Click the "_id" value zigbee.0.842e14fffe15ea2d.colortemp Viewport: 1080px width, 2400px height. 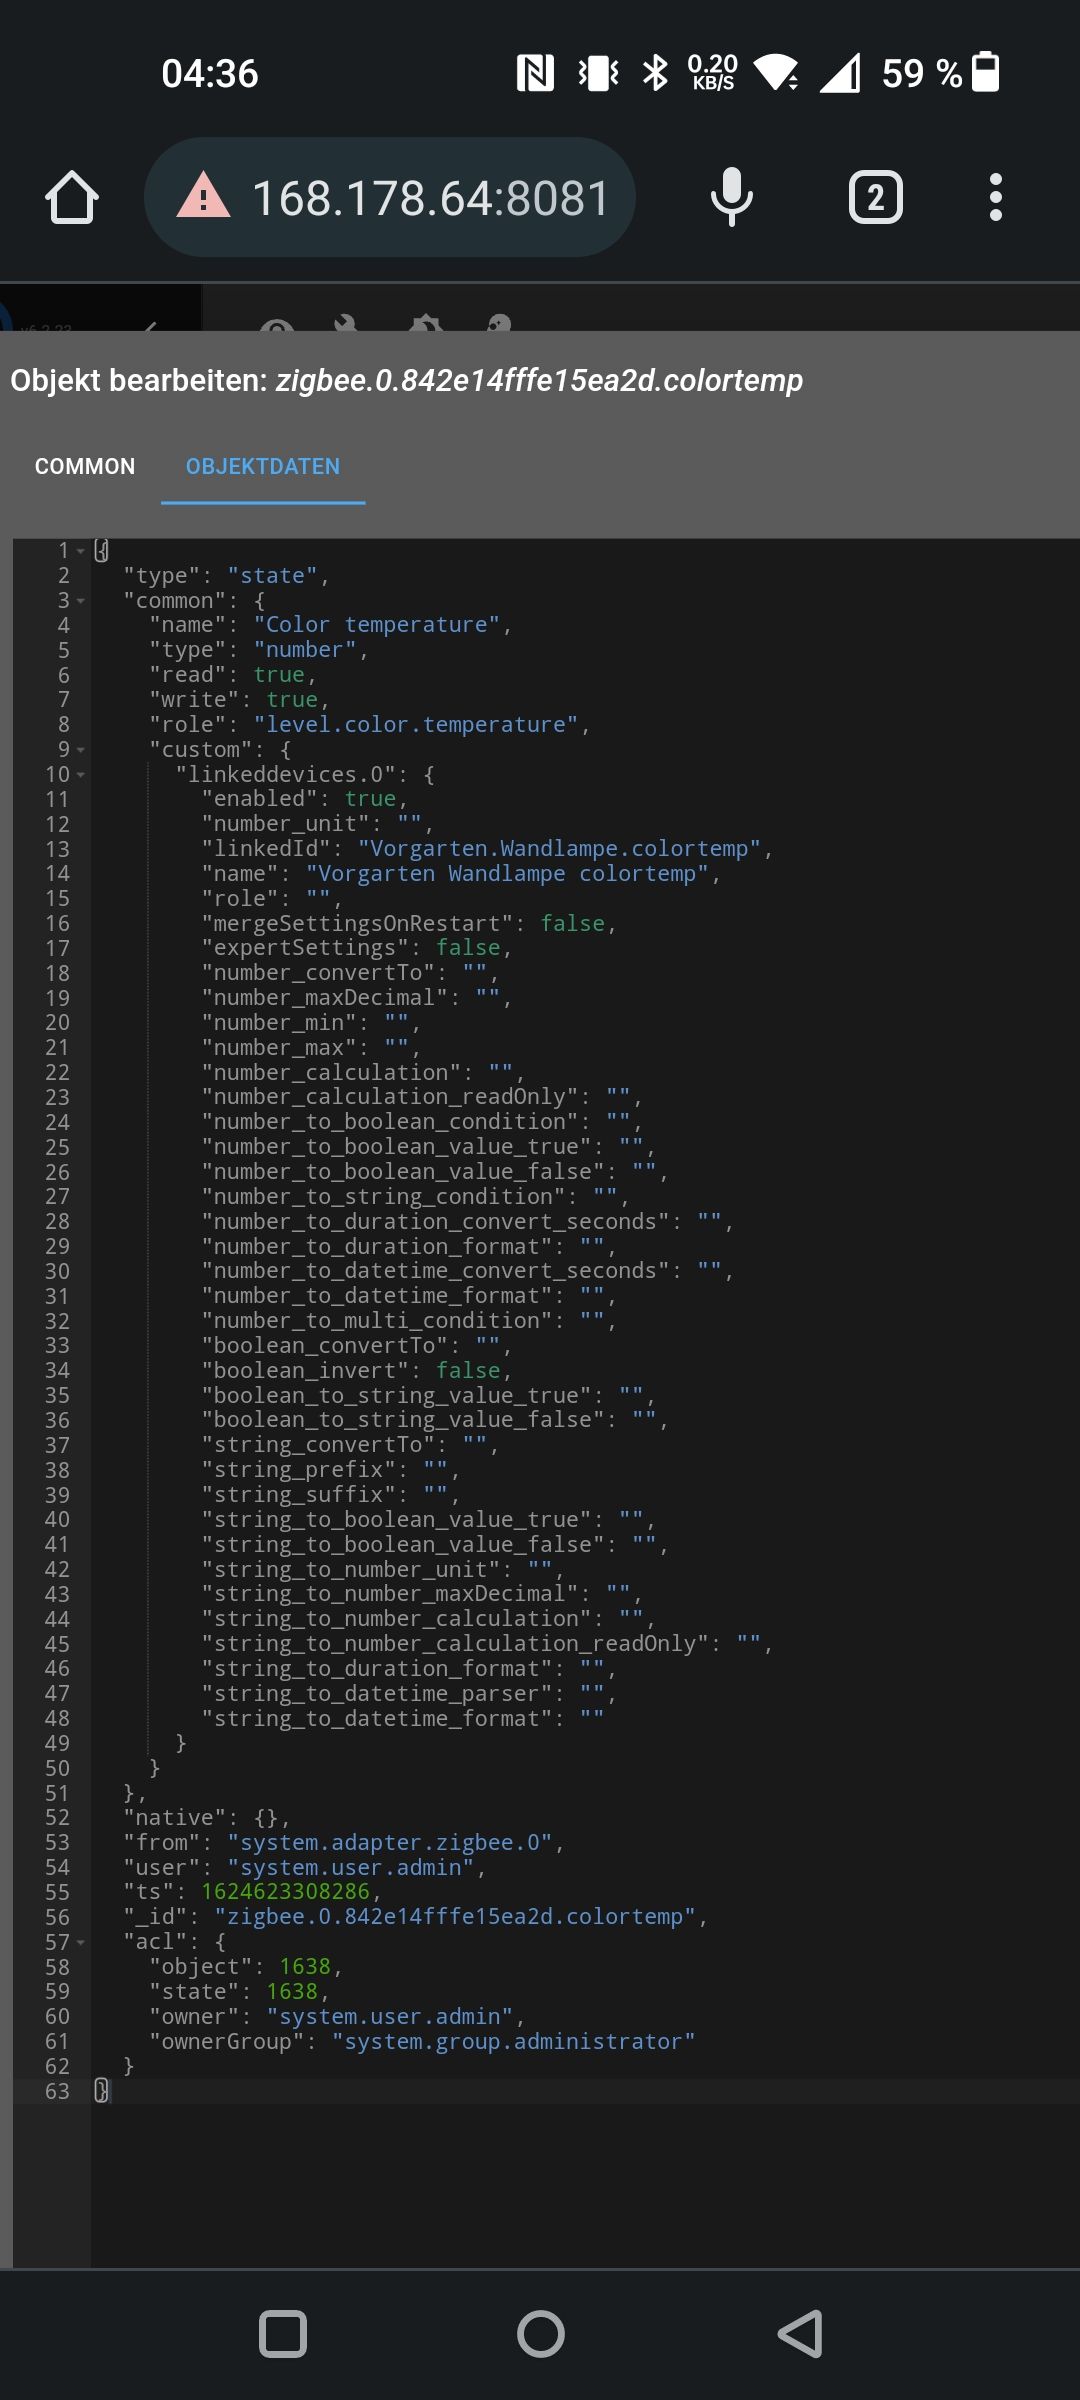pos(455,1917)
